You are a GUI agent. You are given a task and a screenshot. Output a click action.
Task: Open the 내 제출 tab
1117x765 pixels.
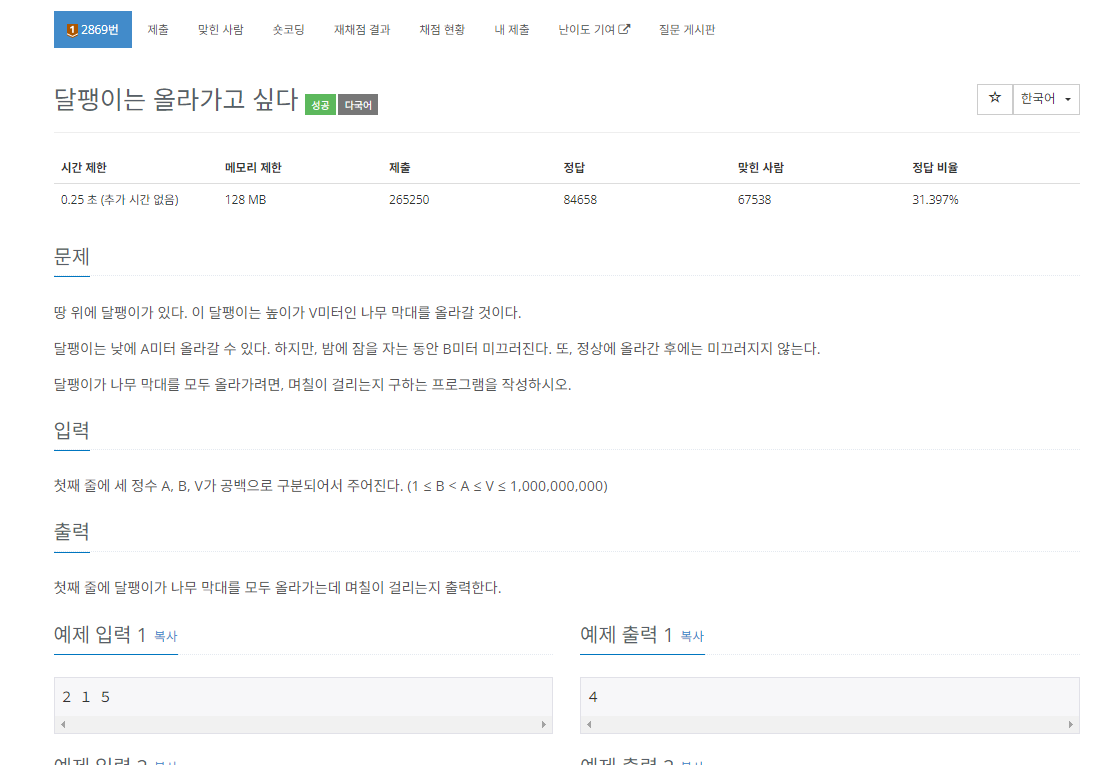(x=512, y=29)
